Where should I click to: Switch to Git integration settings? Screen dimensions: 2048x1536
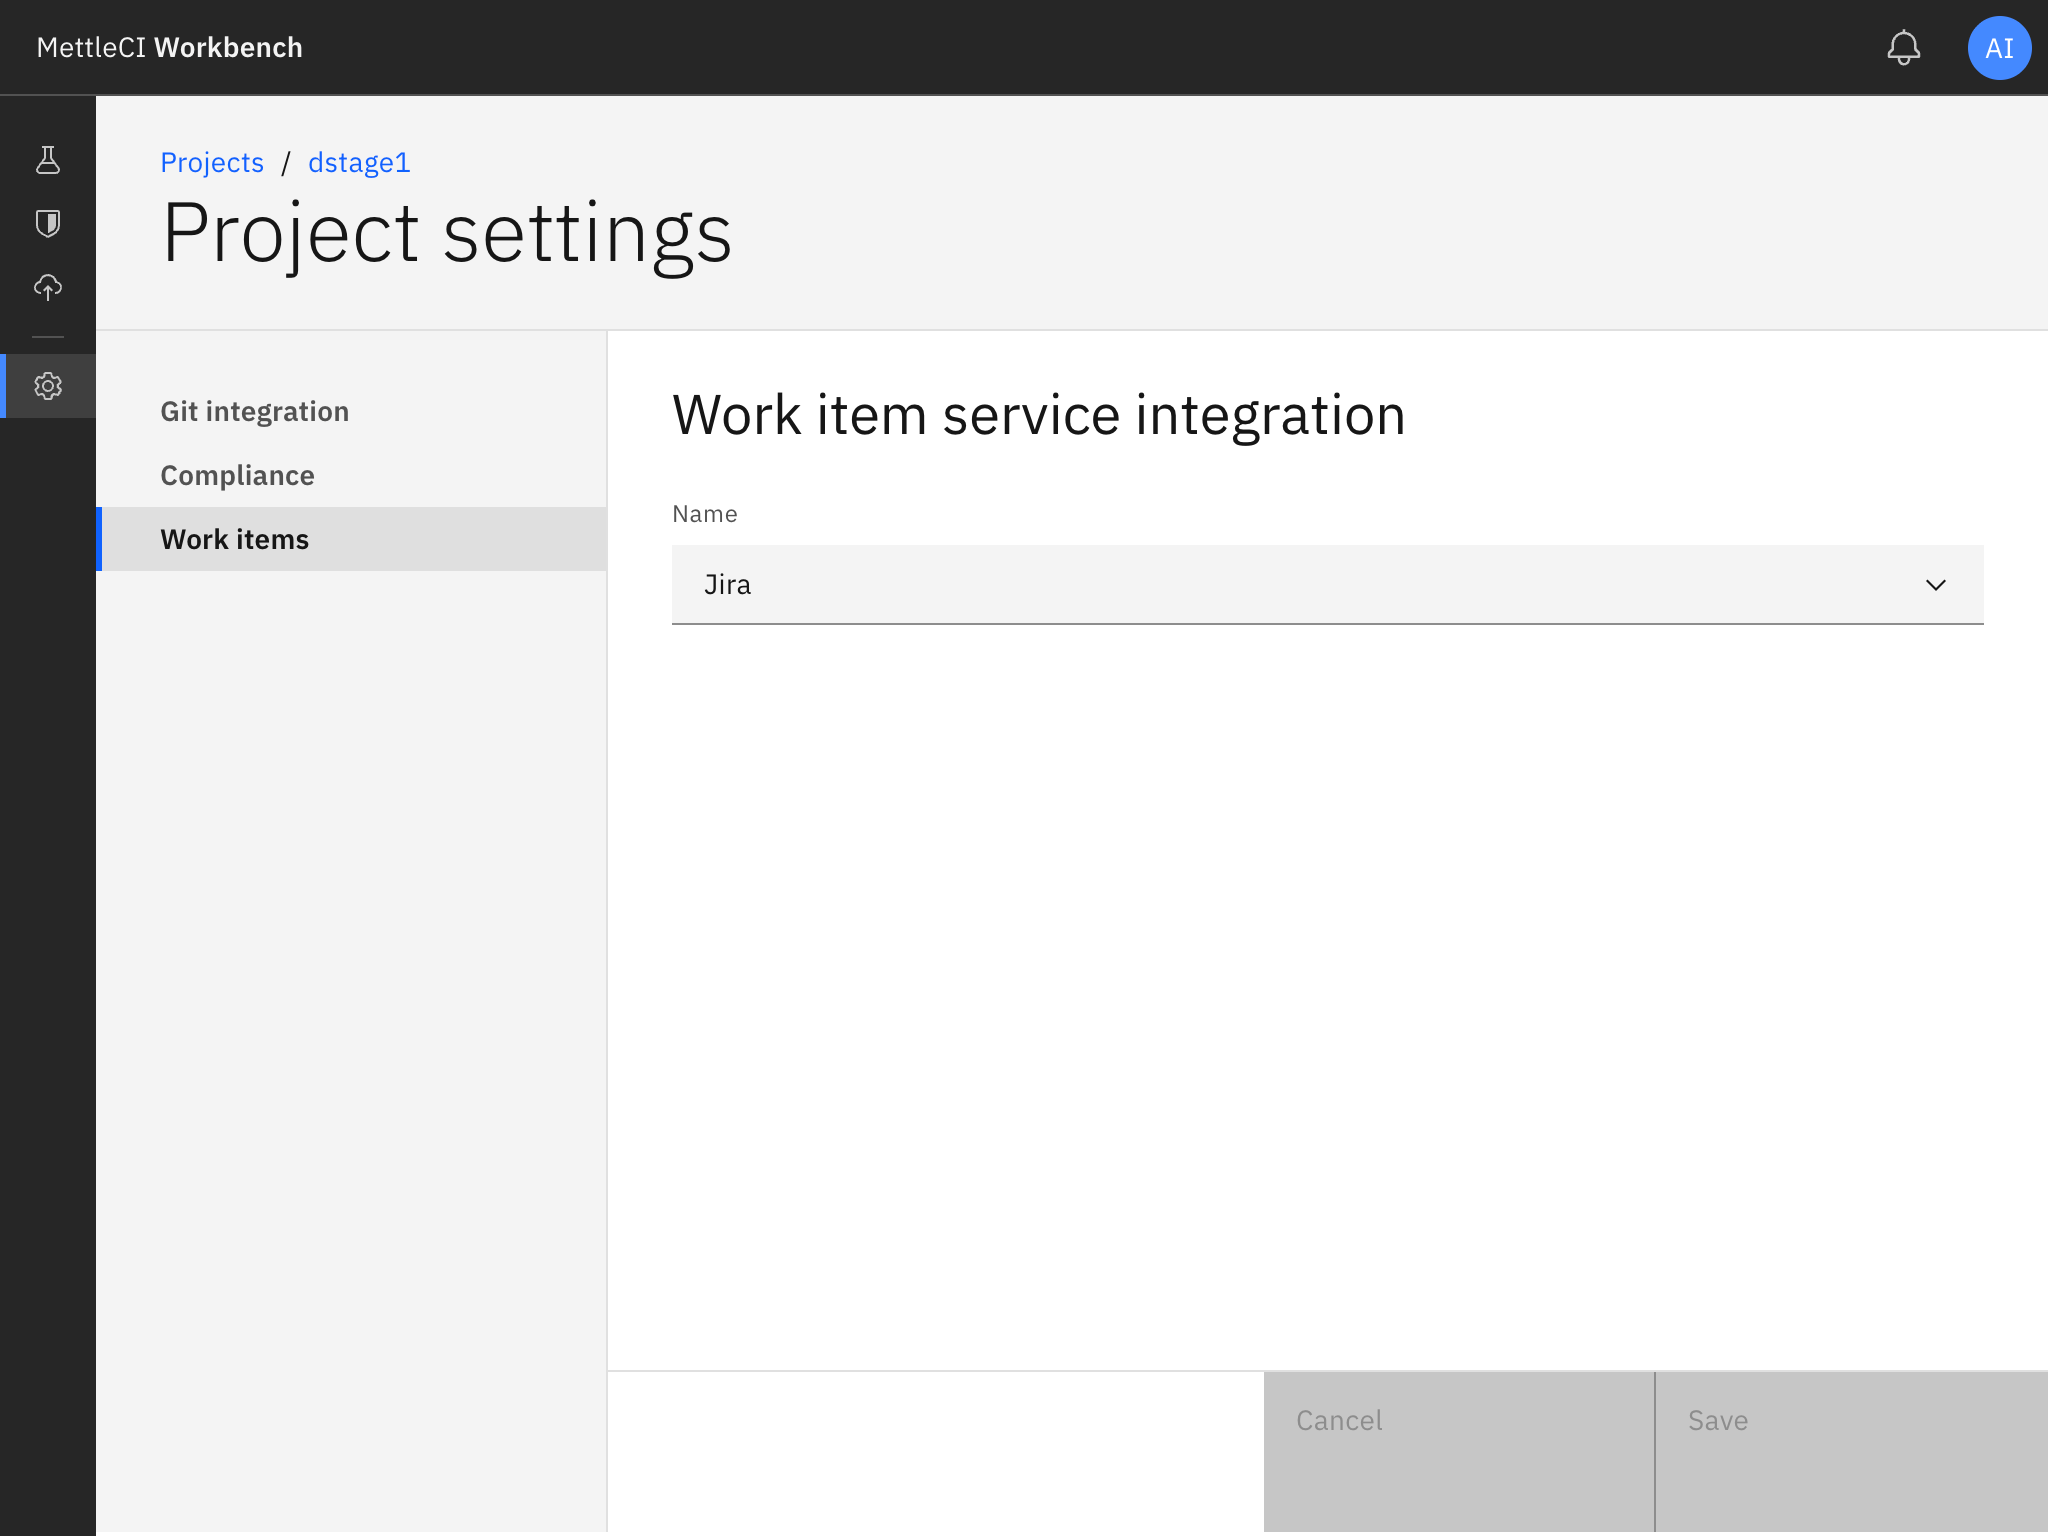[x=254, y=410]
